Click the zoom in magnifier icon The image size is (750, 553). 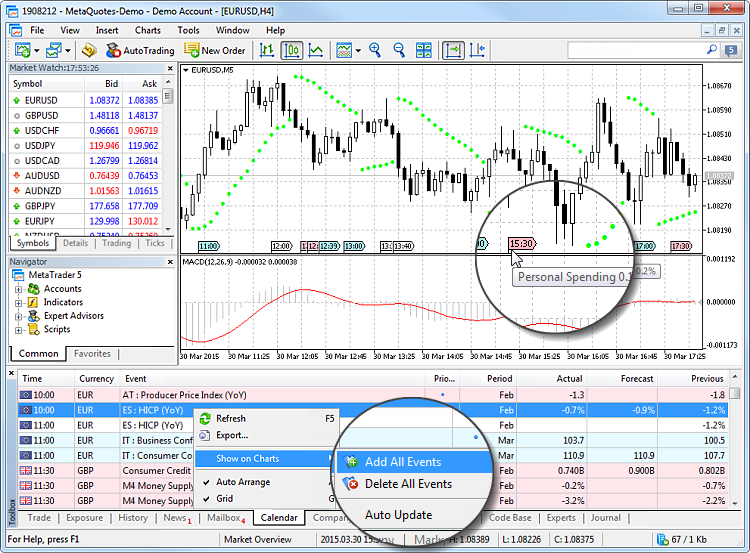[x=376, y=50]
